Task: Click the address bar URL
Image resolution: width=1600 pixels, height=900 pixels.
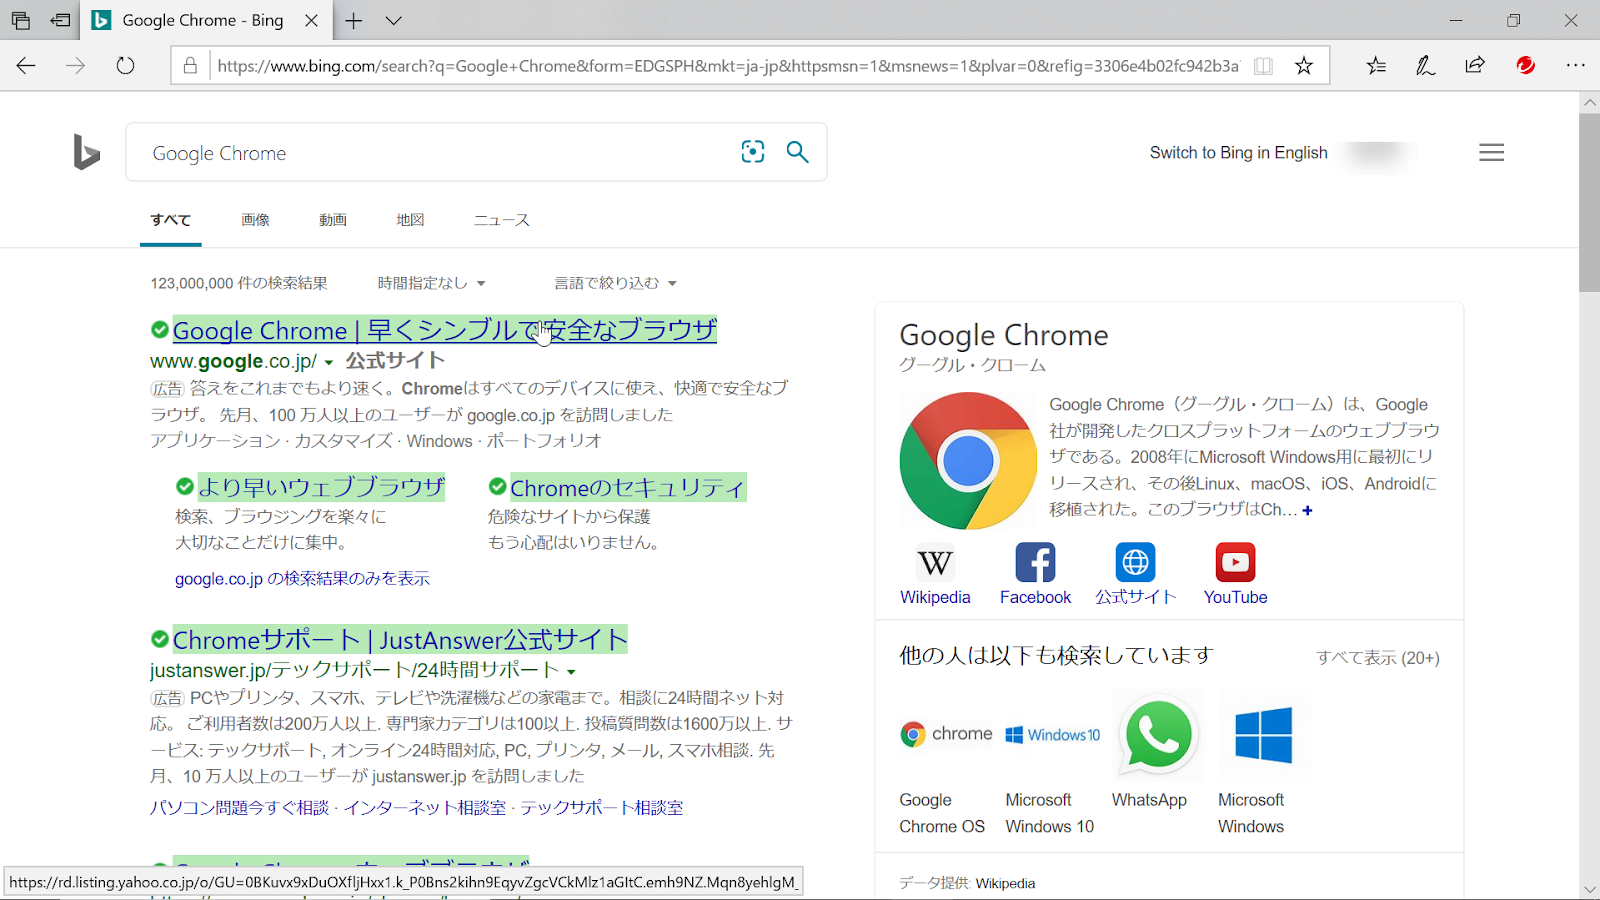Action: pyautogui.click(x=728, y=66)
